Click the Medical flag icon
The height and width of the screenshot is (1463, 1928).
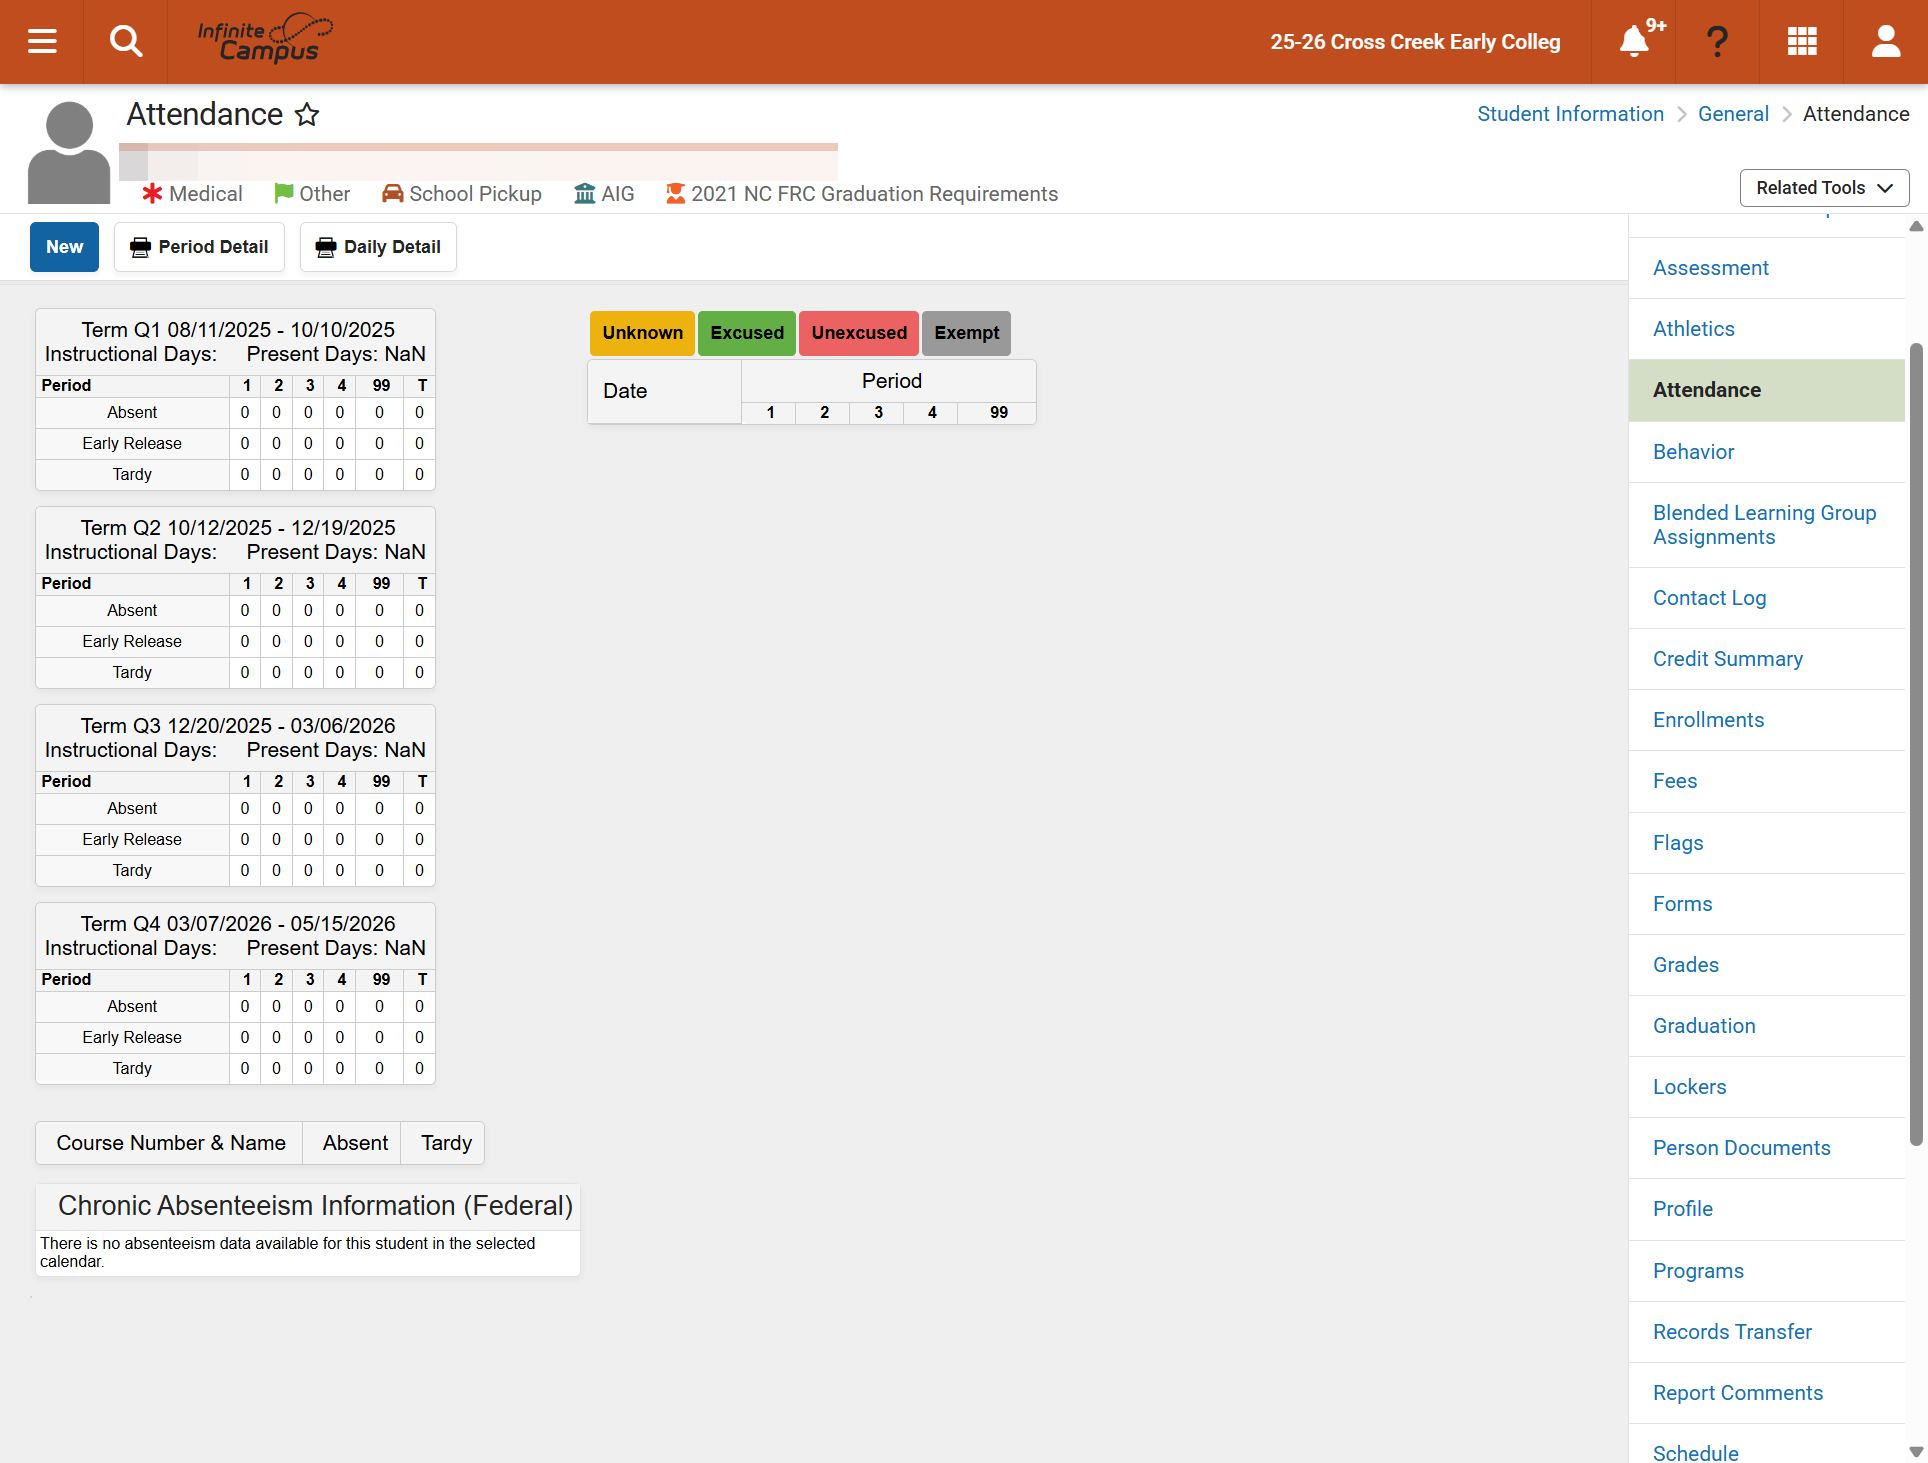click(x=152, y=193)
